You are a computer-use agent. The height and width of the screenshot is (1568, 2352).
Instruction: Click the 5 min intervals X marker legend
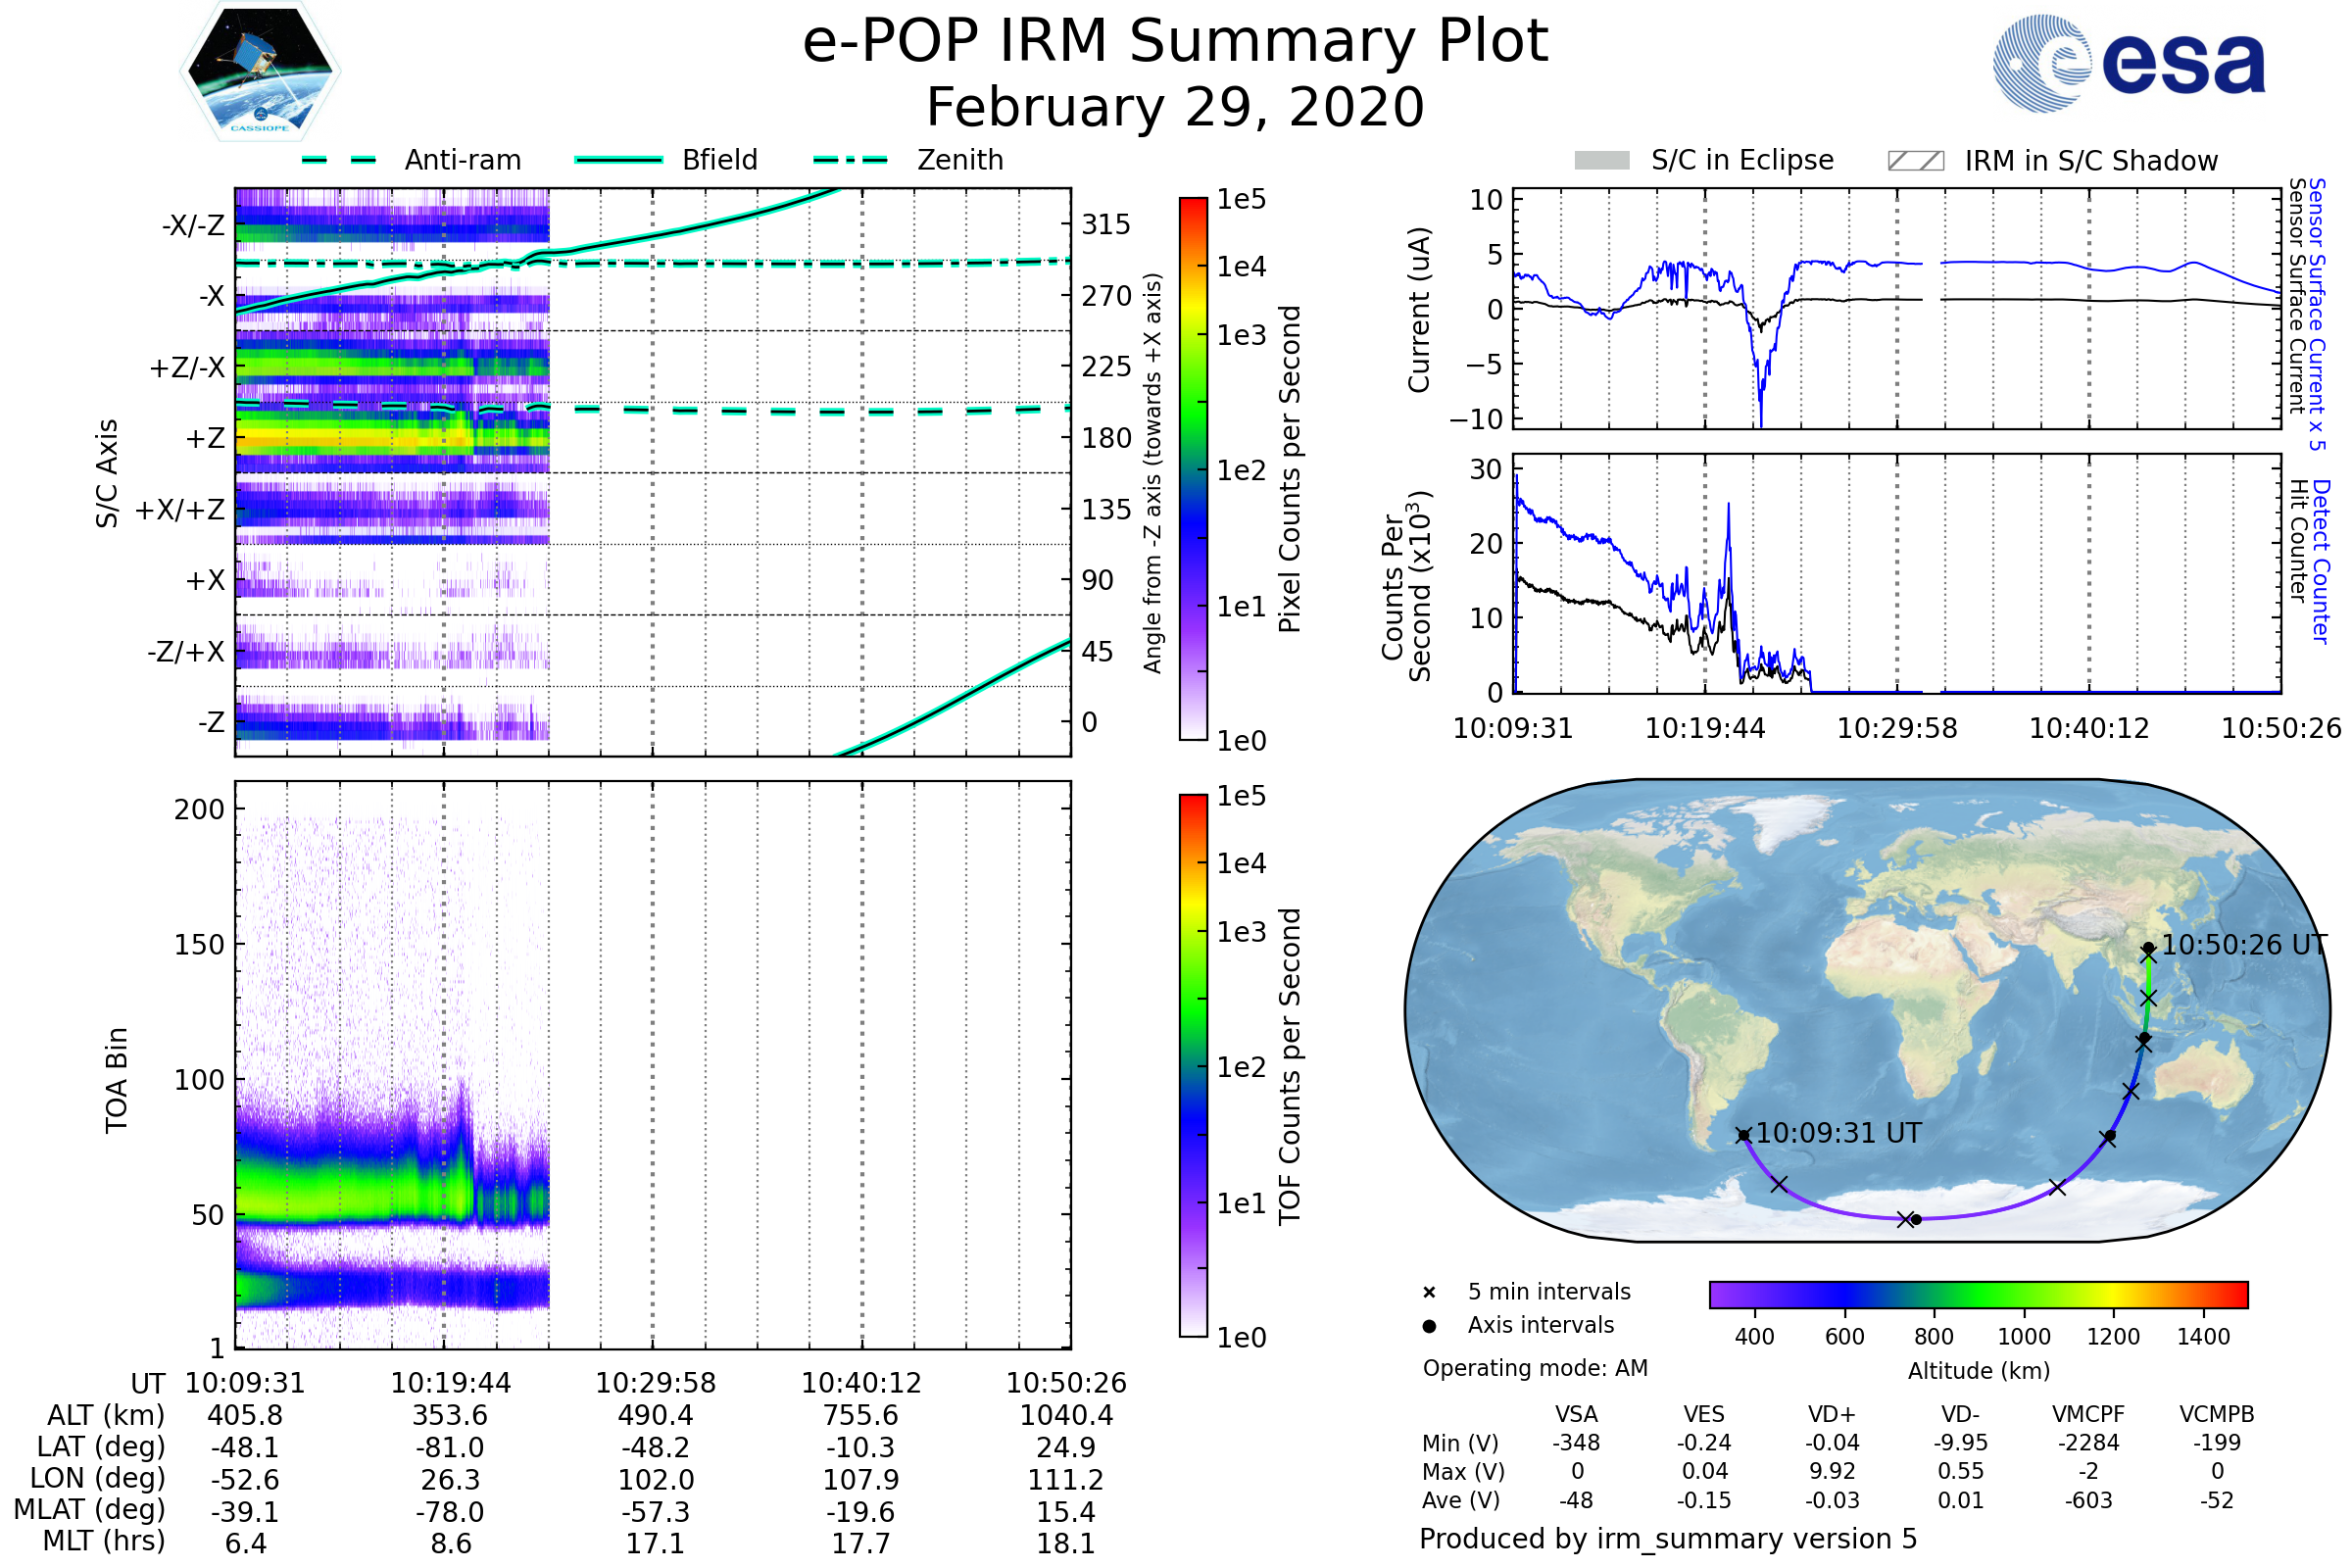click(x=1429, y=1293)
